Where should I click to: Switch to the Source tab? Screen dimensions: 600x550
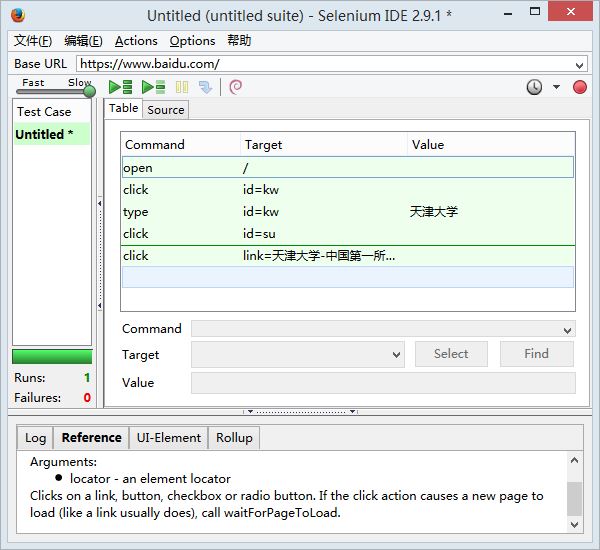[x=166, y=110]
